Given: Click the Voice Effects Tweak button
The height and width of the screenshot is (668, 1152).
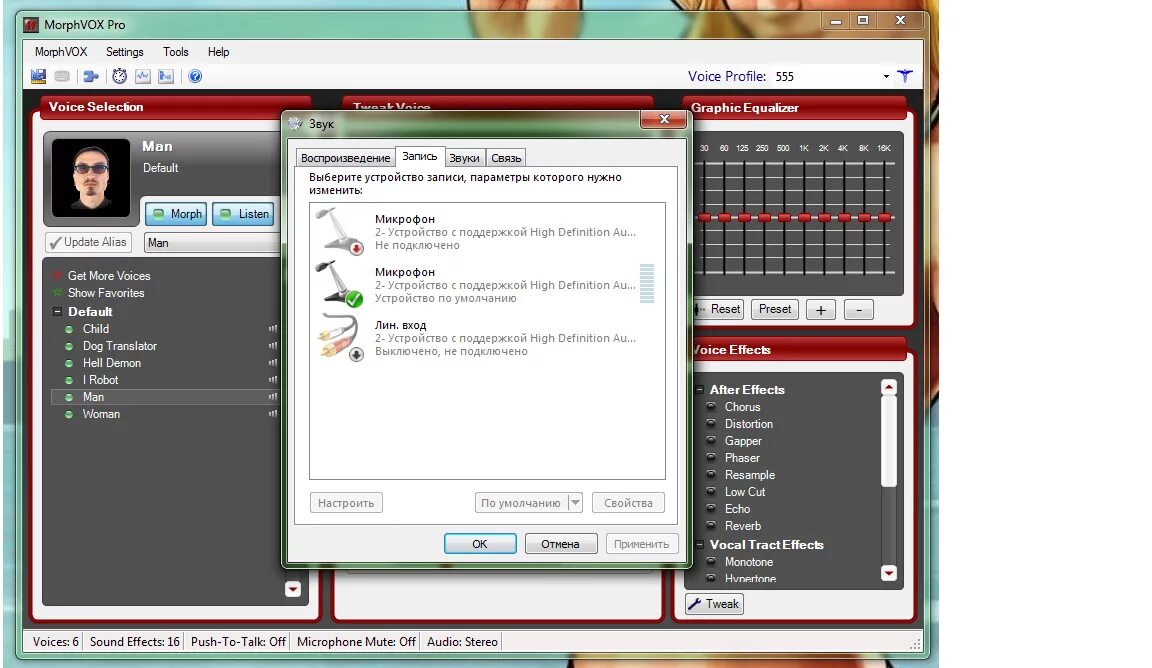Looking at the screenshot, I should click(x=714, y=604).
